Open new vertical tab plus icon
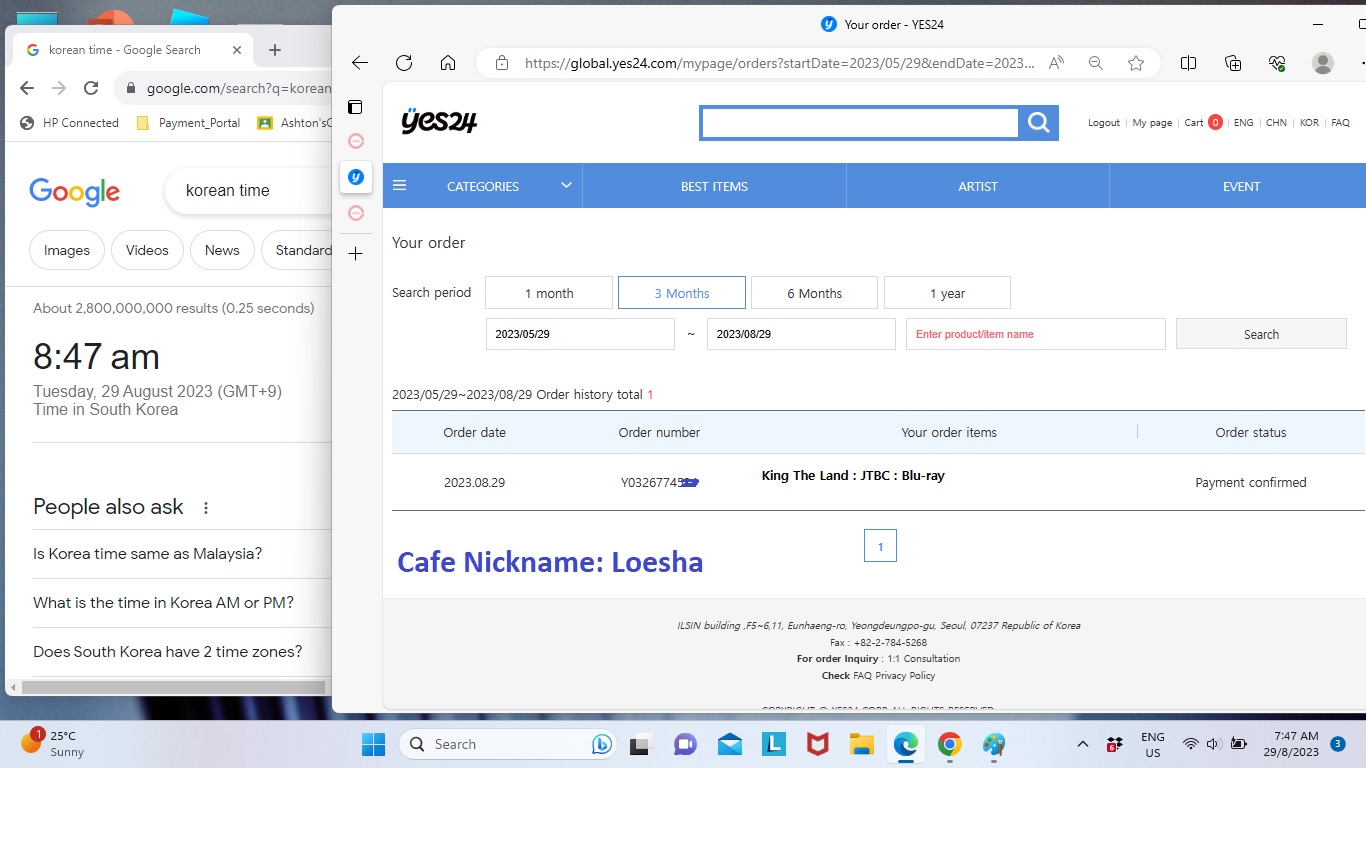This screenshot has height=841, width=1366. point(355,254)
